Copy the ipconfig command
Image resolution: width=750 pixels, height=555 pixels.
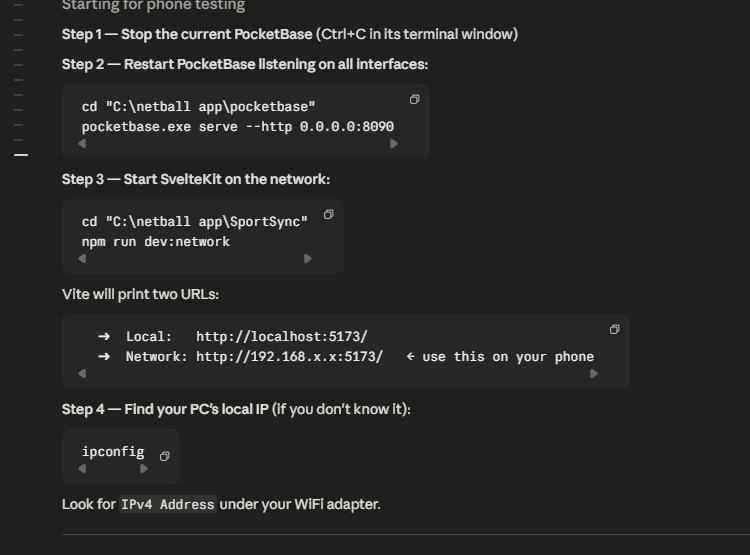tap(165, 456)
